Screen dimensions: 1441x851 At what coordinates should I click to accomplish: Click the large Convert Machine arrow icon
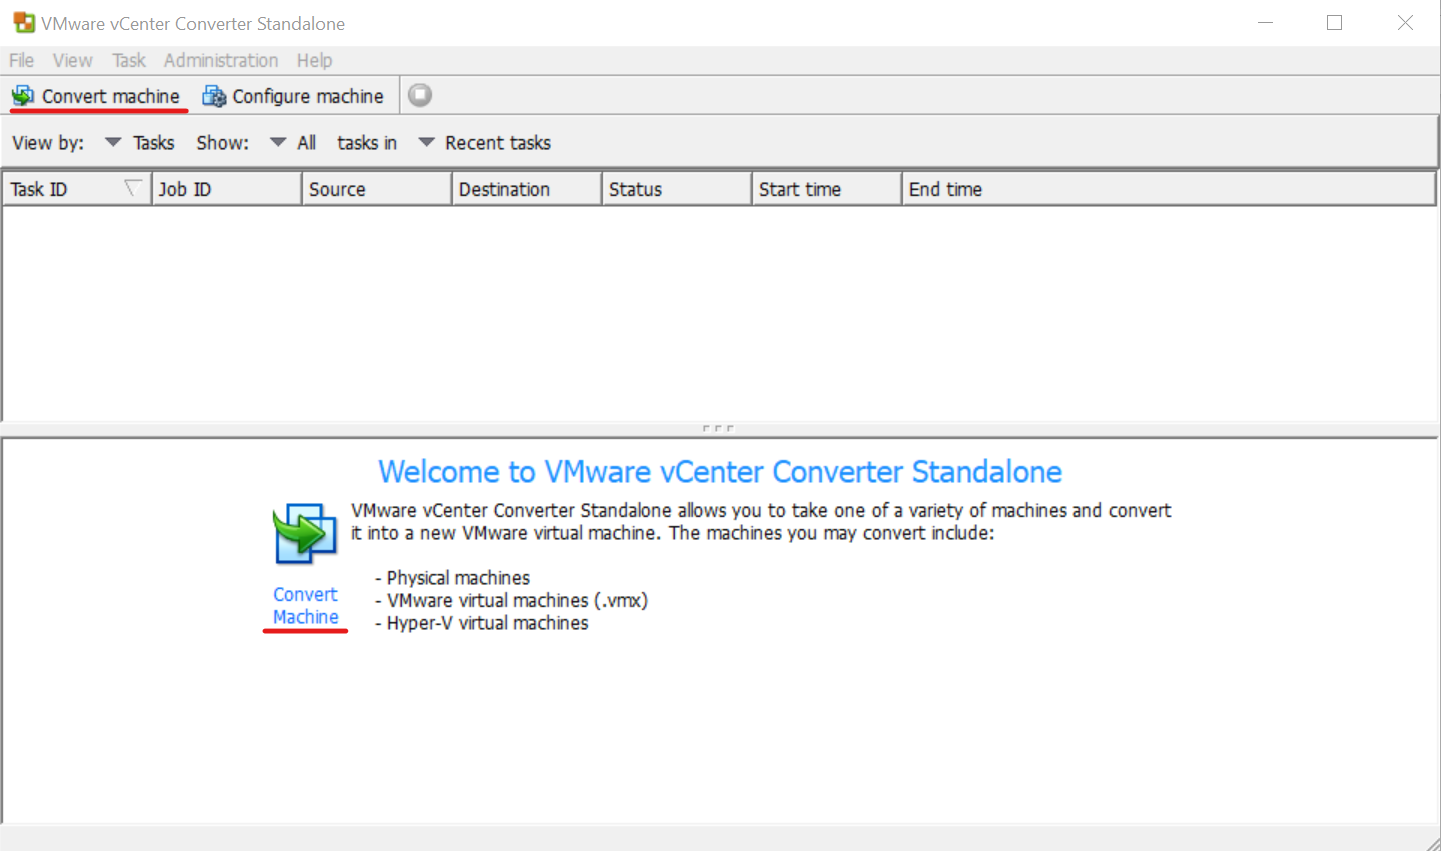(x=305, y=534)
